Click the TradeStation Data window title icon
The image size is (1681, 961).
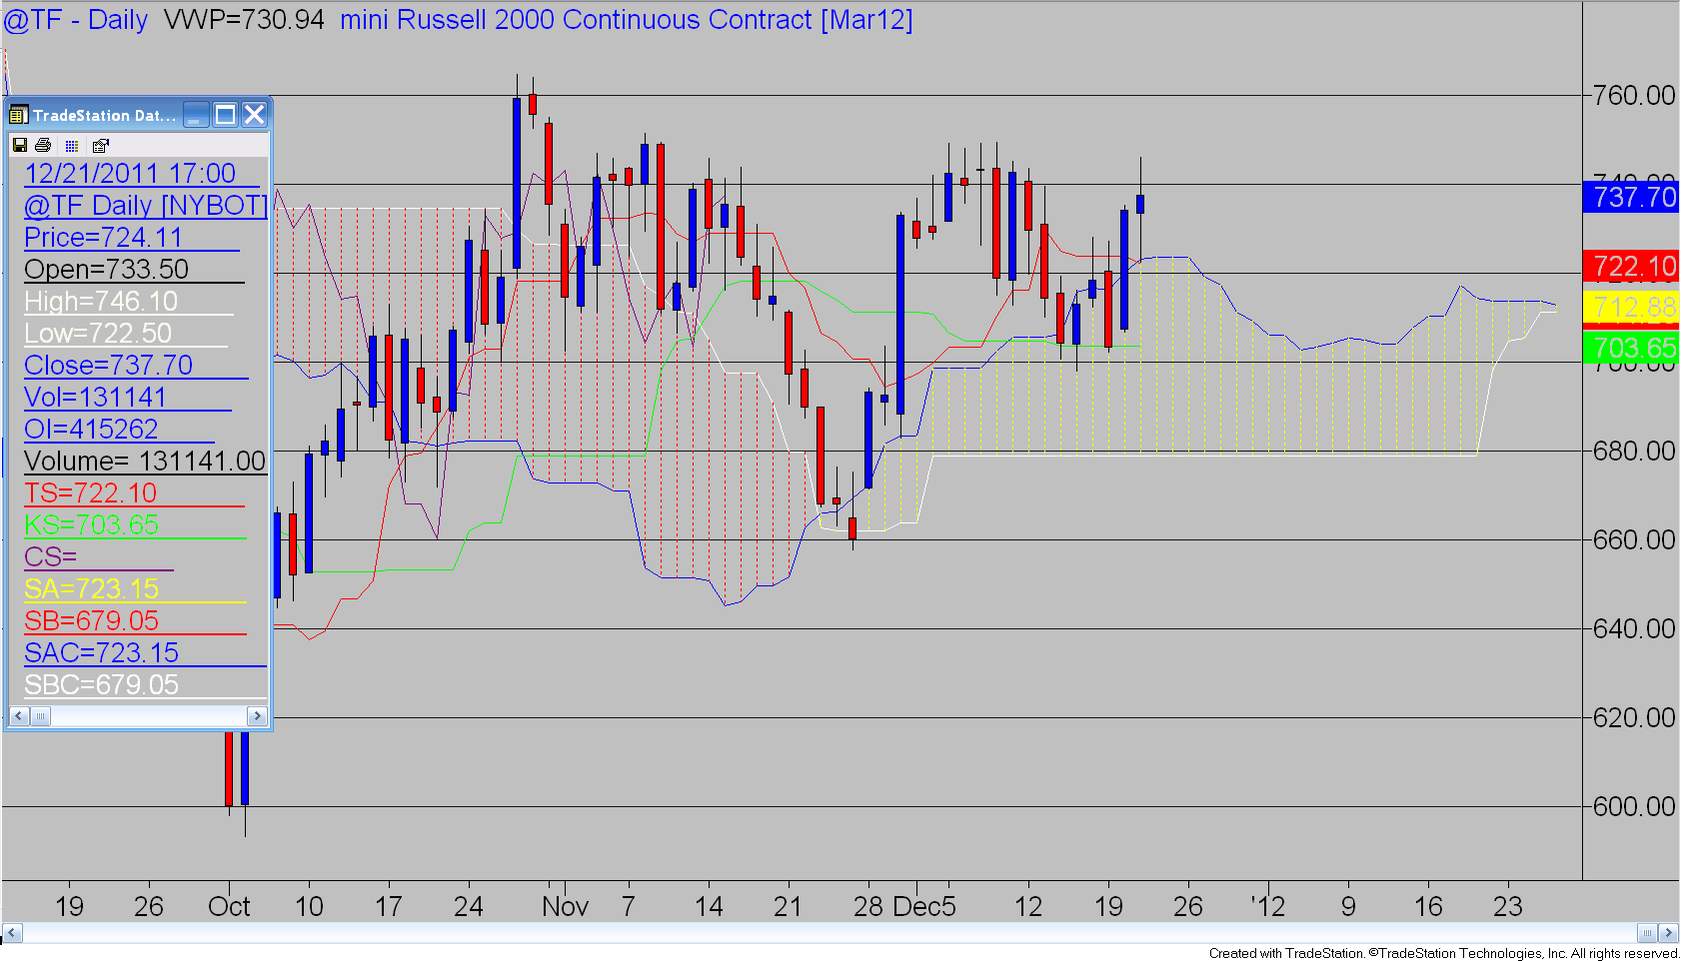19,115
